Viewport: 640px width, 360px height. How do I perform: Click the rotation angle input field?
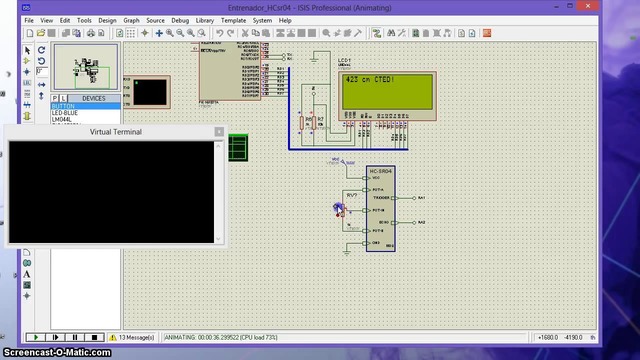point(42,71)
